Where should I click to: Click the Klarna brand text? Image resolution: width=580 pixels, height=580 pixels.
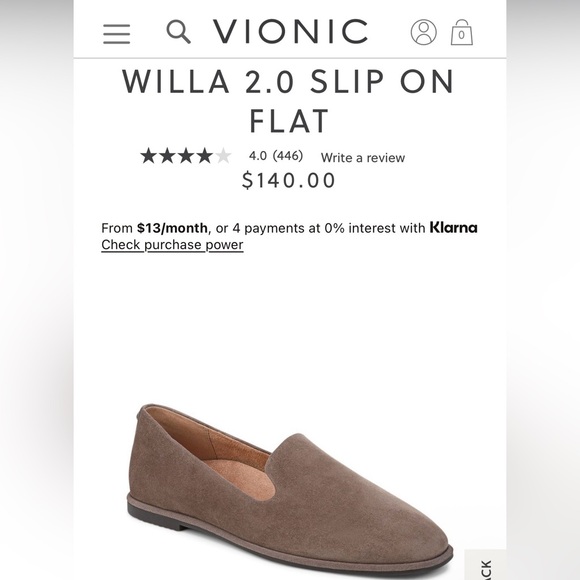pyautogui.click(x=453, y=227)
